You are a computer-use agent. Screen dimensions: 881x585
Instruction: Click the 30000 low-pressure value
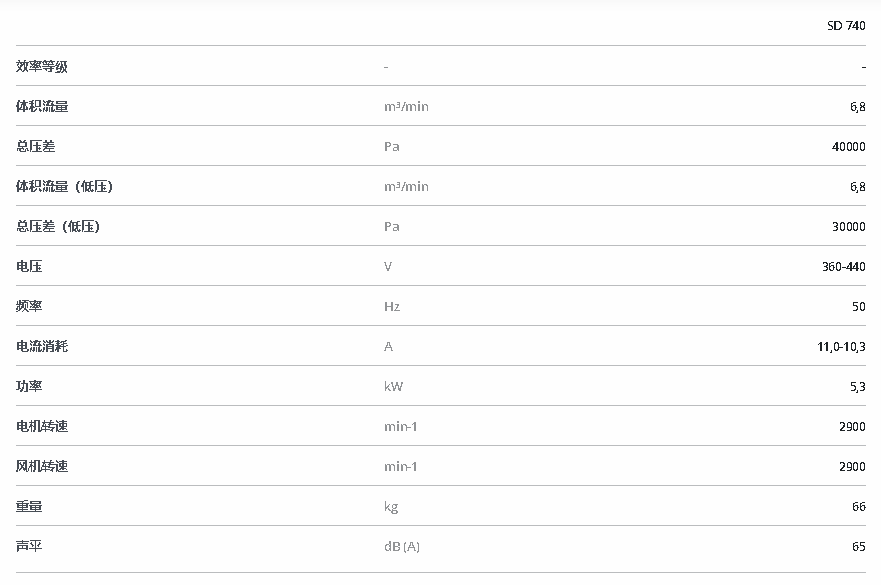pos(848,226)
